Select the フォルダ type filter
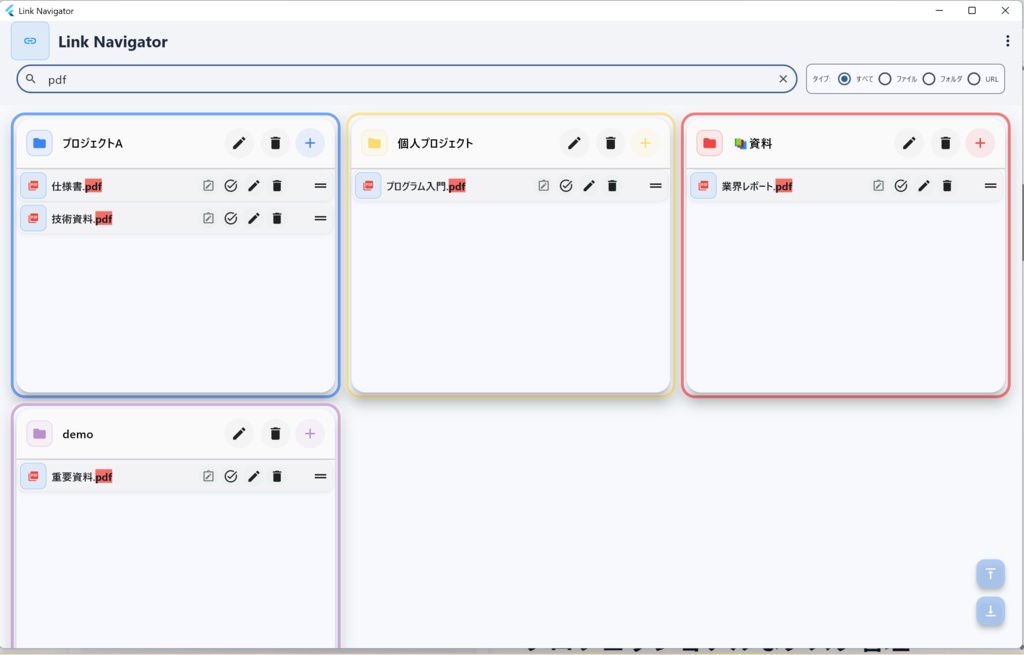The width and height of the screenshot is (1024, 655). tap(929, 78)
